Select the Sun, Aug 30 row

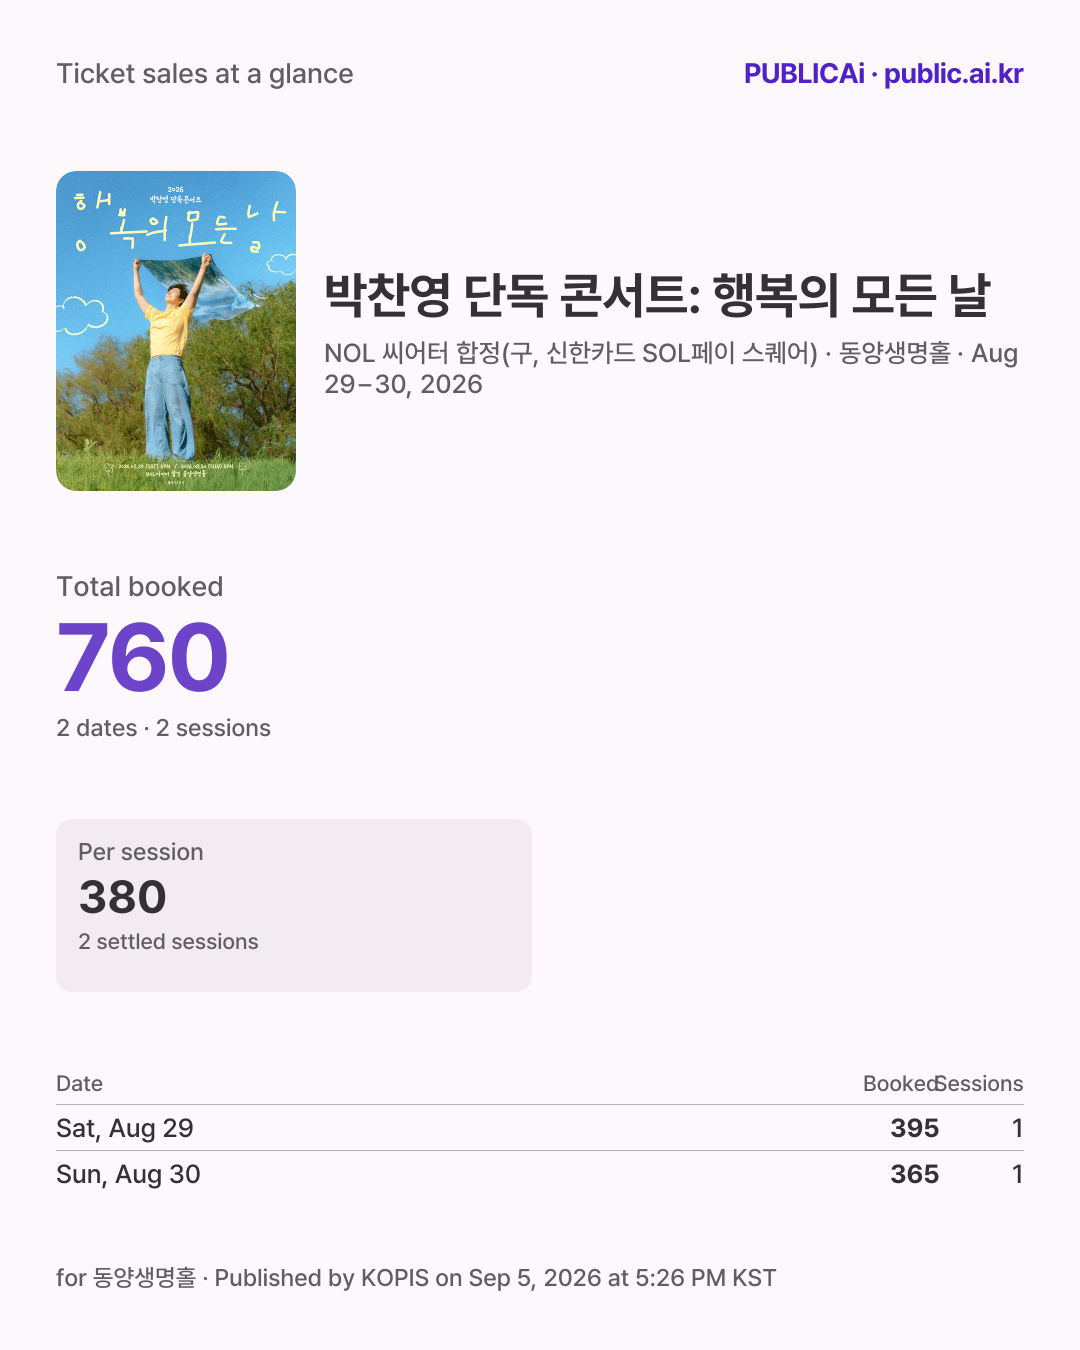click(x=540, y=1174)
